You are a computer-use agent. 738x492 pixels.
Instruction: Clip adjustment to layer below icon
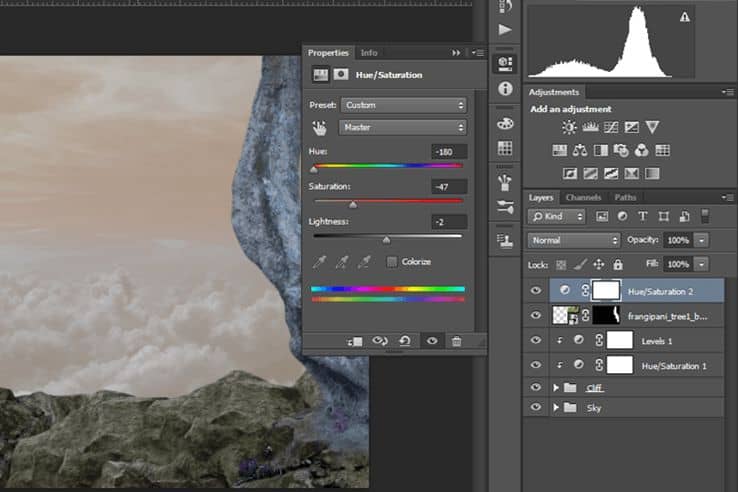tap(355, 341)
